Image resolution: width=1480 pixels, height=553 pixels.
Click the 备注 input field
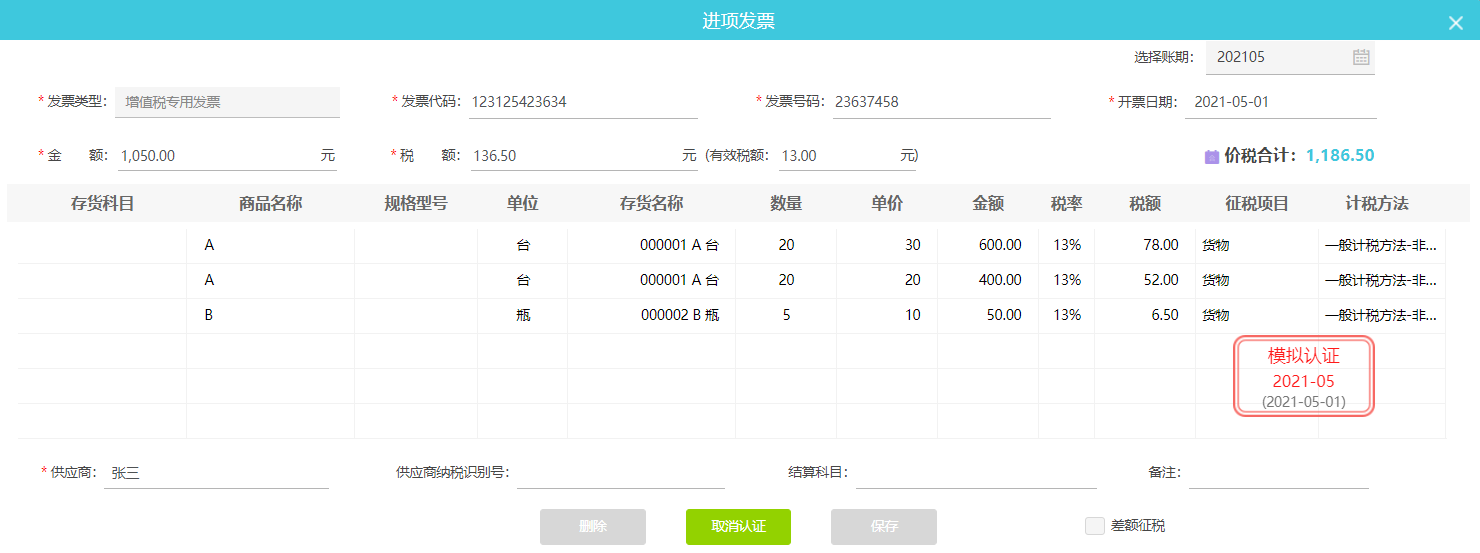1278,473
